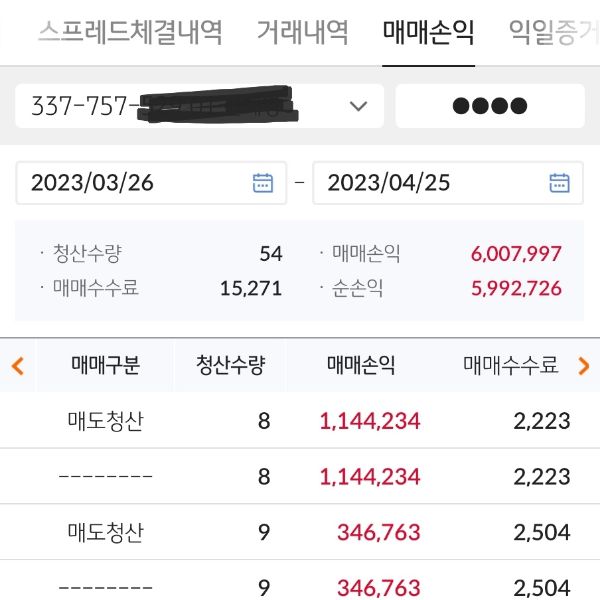Click the 매매손익 column header

pos(361,366)
